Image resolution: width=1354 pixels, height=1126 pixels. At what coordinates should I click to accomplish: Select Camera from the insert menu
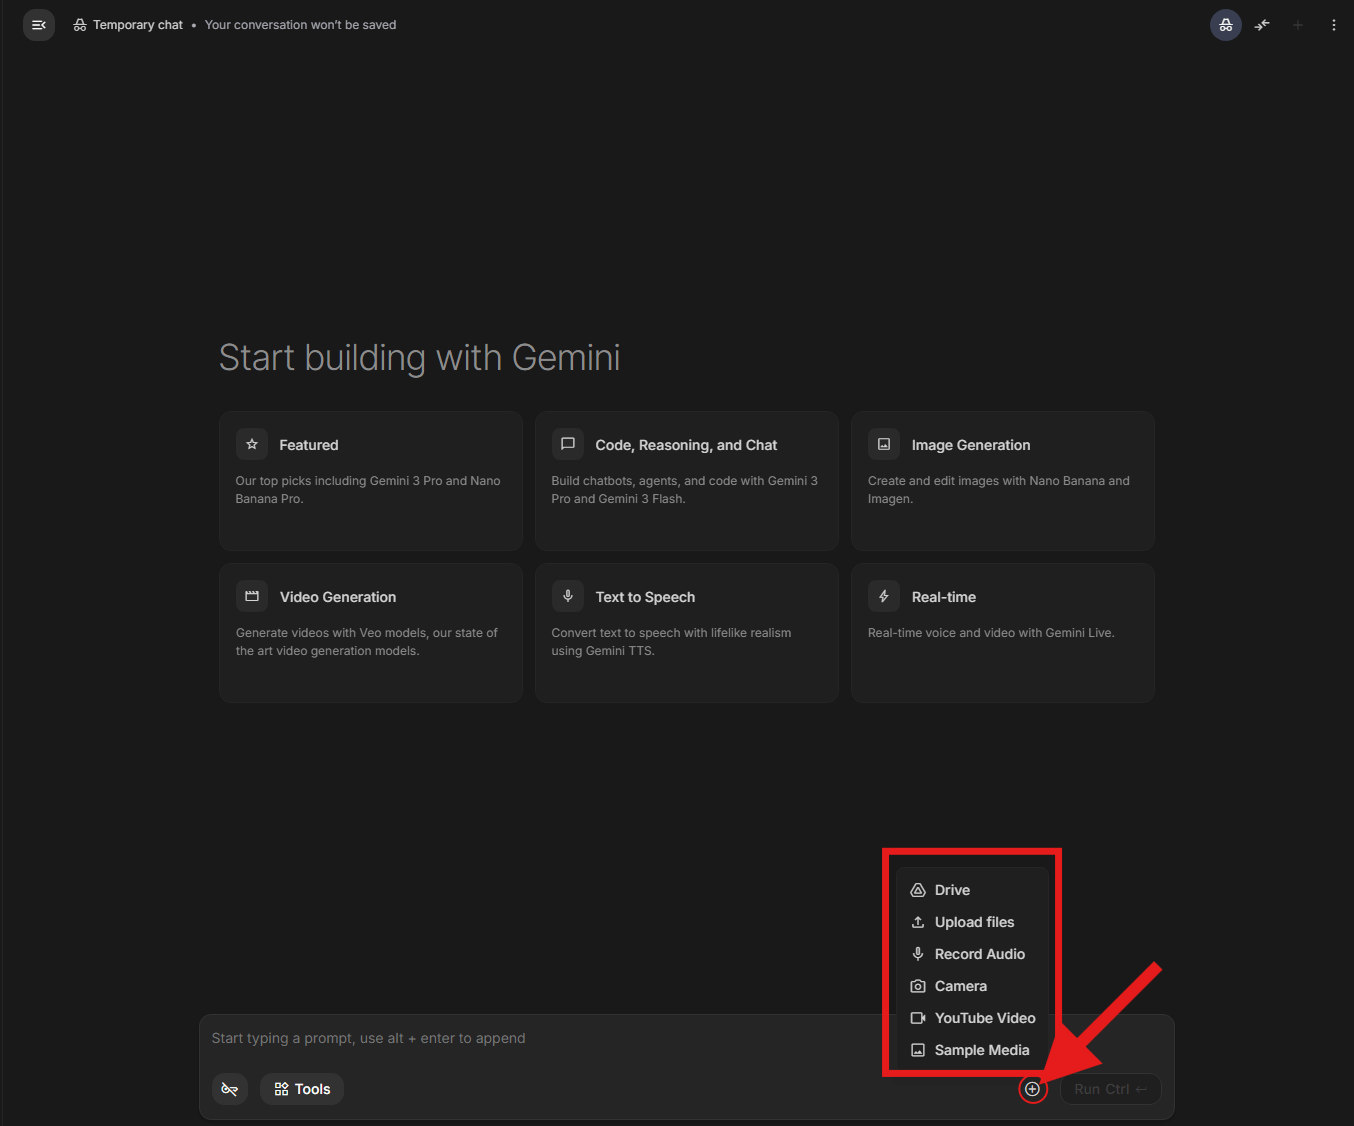point(960,986)
